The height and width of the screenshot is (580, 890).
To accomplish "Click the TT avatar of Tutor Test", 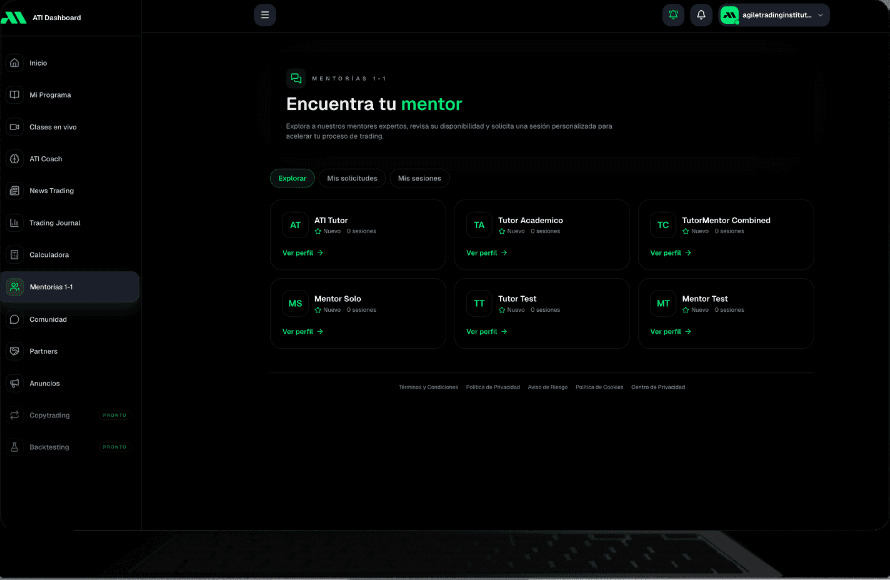I will [479, 304].
